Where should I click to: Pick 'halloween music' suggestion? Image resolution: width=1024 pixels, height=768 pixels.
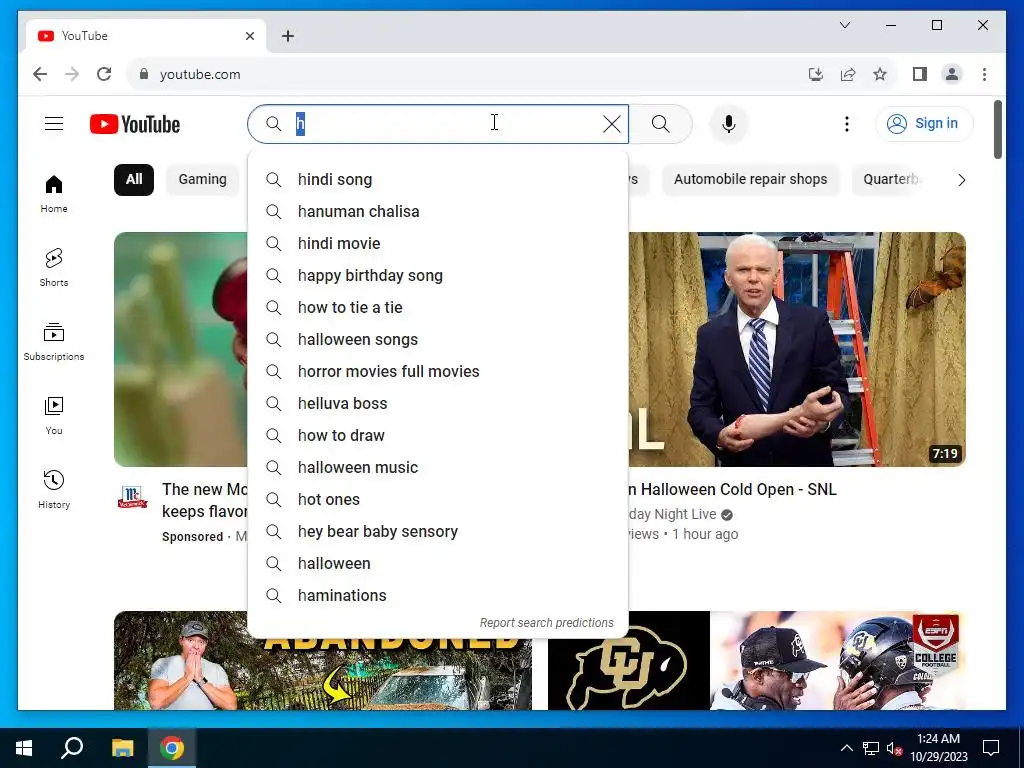pyautogui.click(x=438, y=468)
